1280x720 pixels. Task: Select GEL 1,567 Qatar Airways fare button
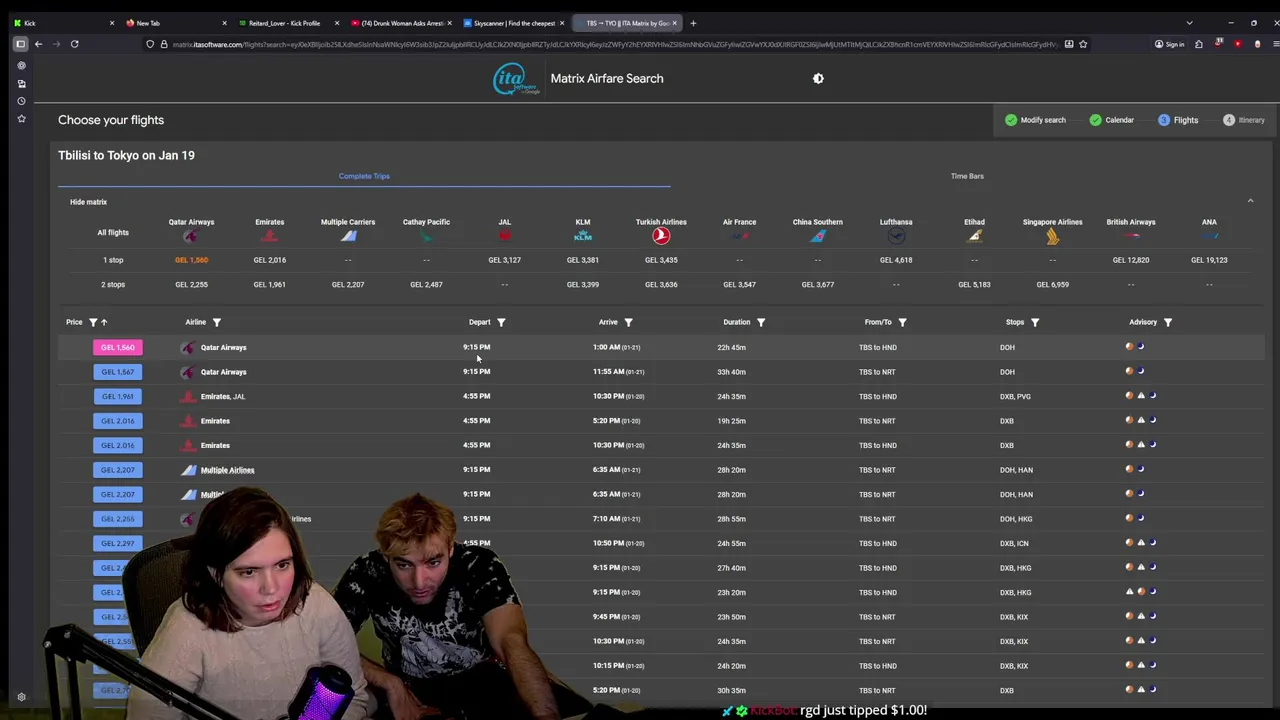pos(118,372)
